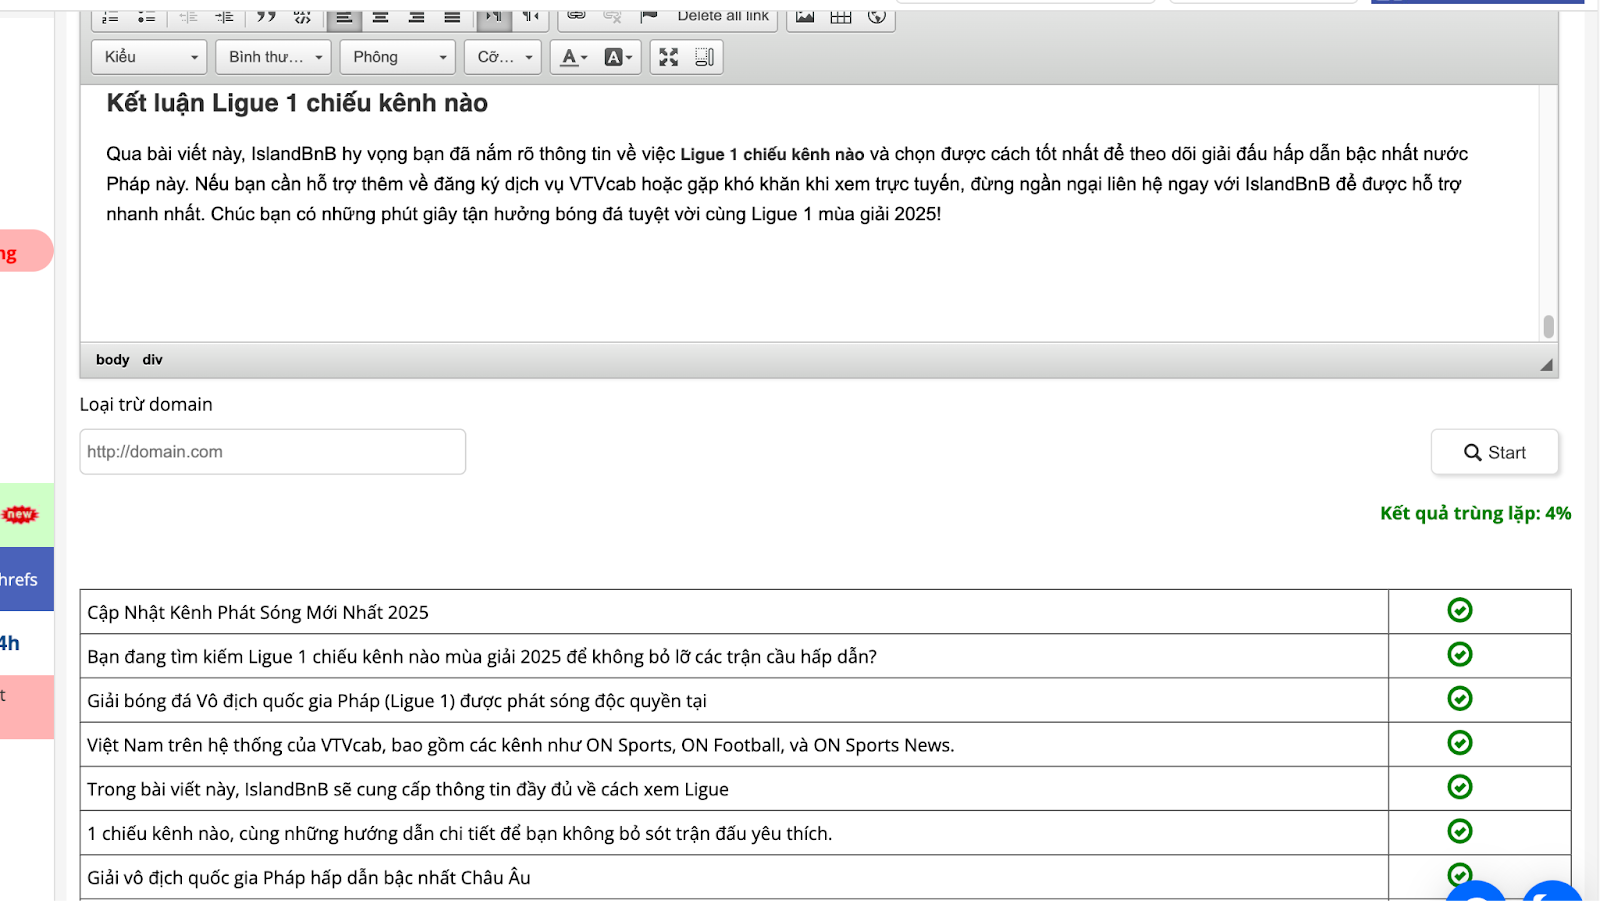Viewport: 1600px width, 901px height.
Task: Click the bold Ligue 1 chiếu kênh nào phrase
Action: click(x=772, y=154)
